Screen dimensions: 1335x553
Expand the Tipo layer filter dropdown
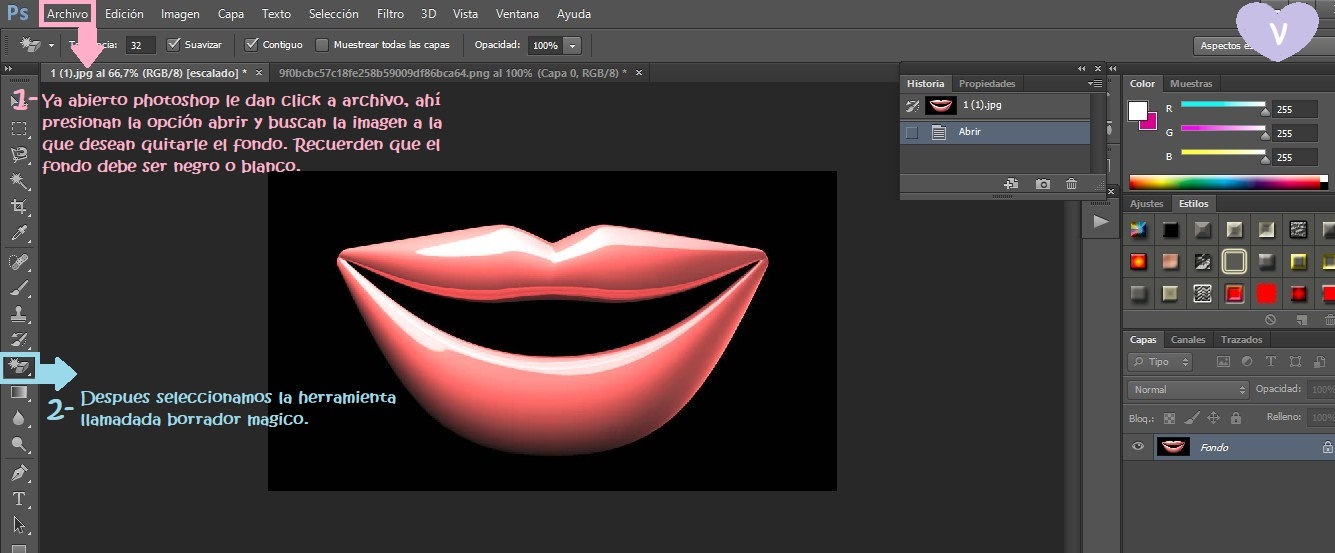click(x=1160, y=362)
